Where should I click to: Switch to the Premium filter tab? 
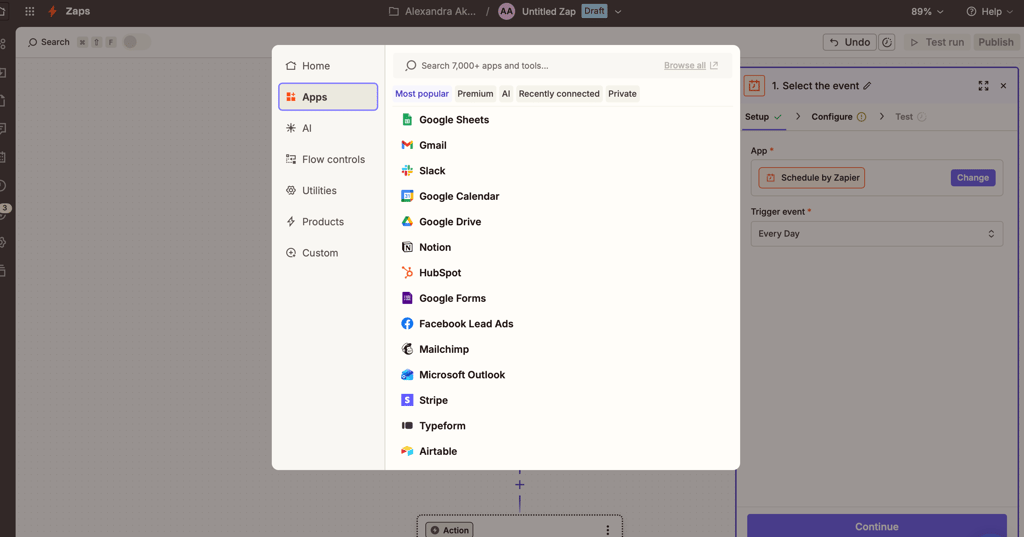tap(475, 93)
